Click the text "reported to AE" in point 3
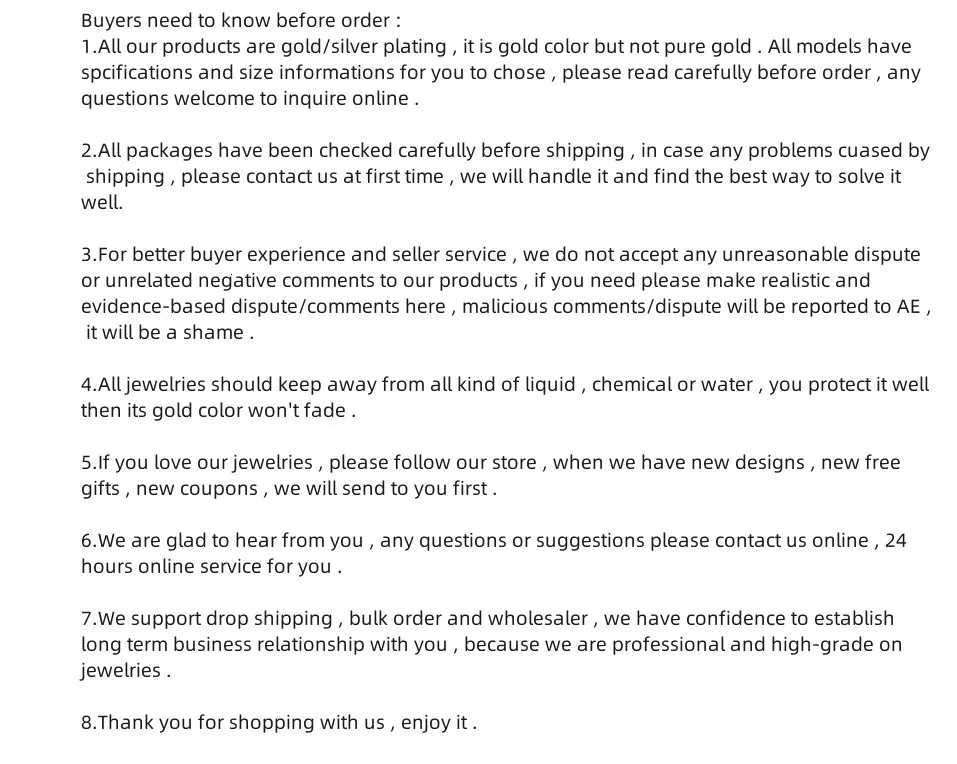The width and height of the screenshot is (957, 764). tap(856, 306)
